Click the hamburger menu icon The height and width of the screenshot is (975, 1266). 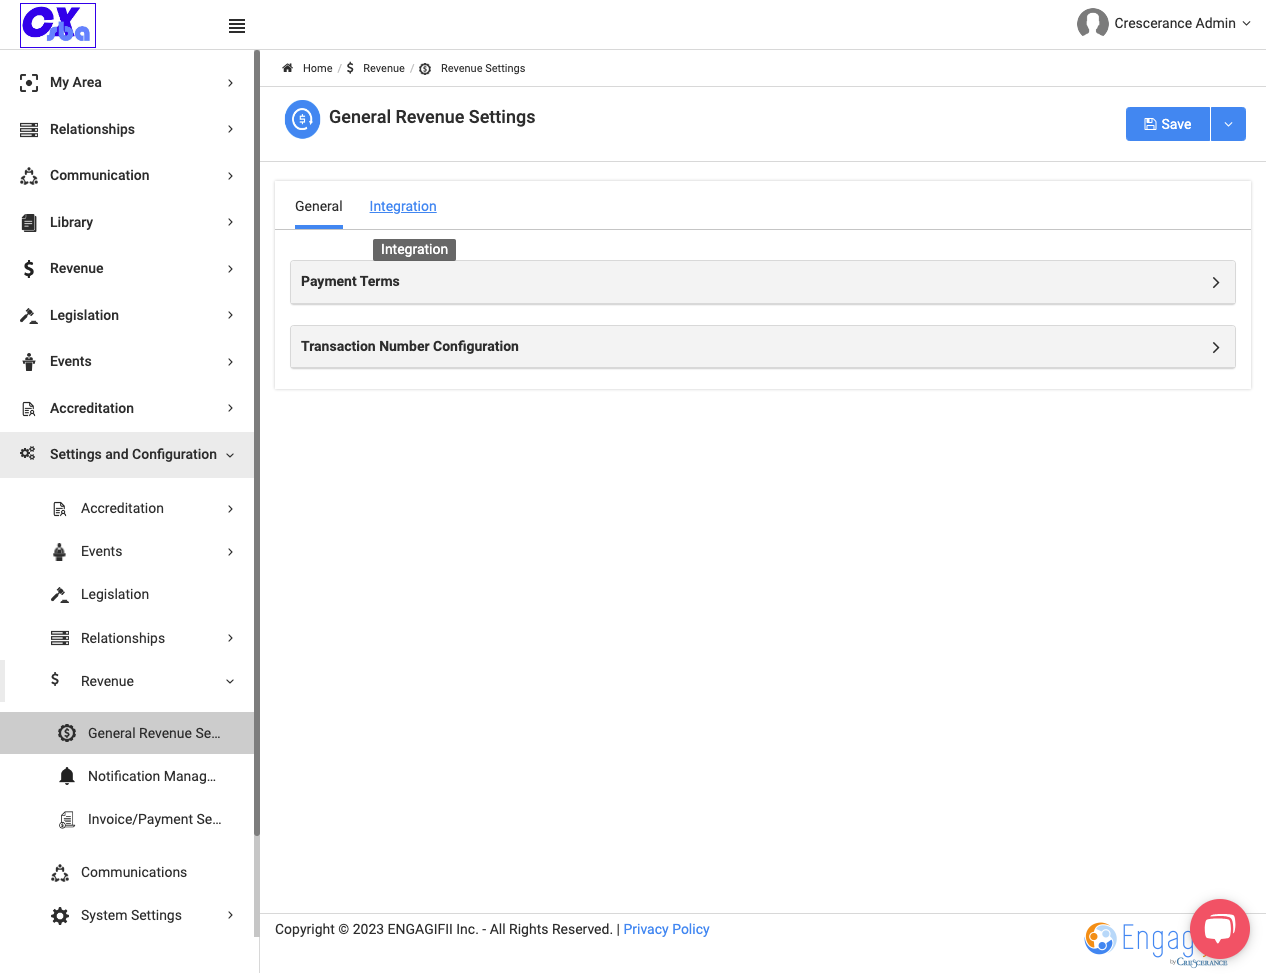click(x=237, y=26)
